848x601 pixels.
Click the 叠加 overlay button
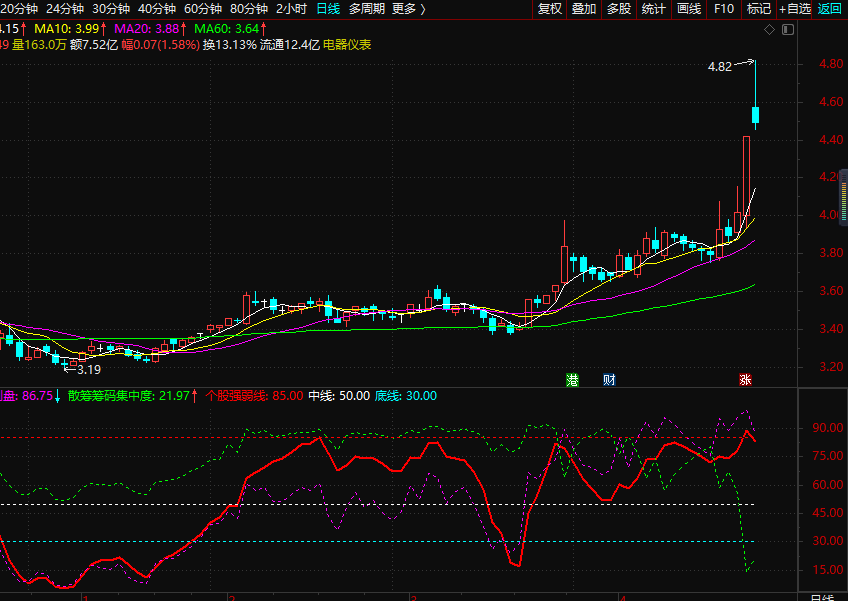click(584, 9)
